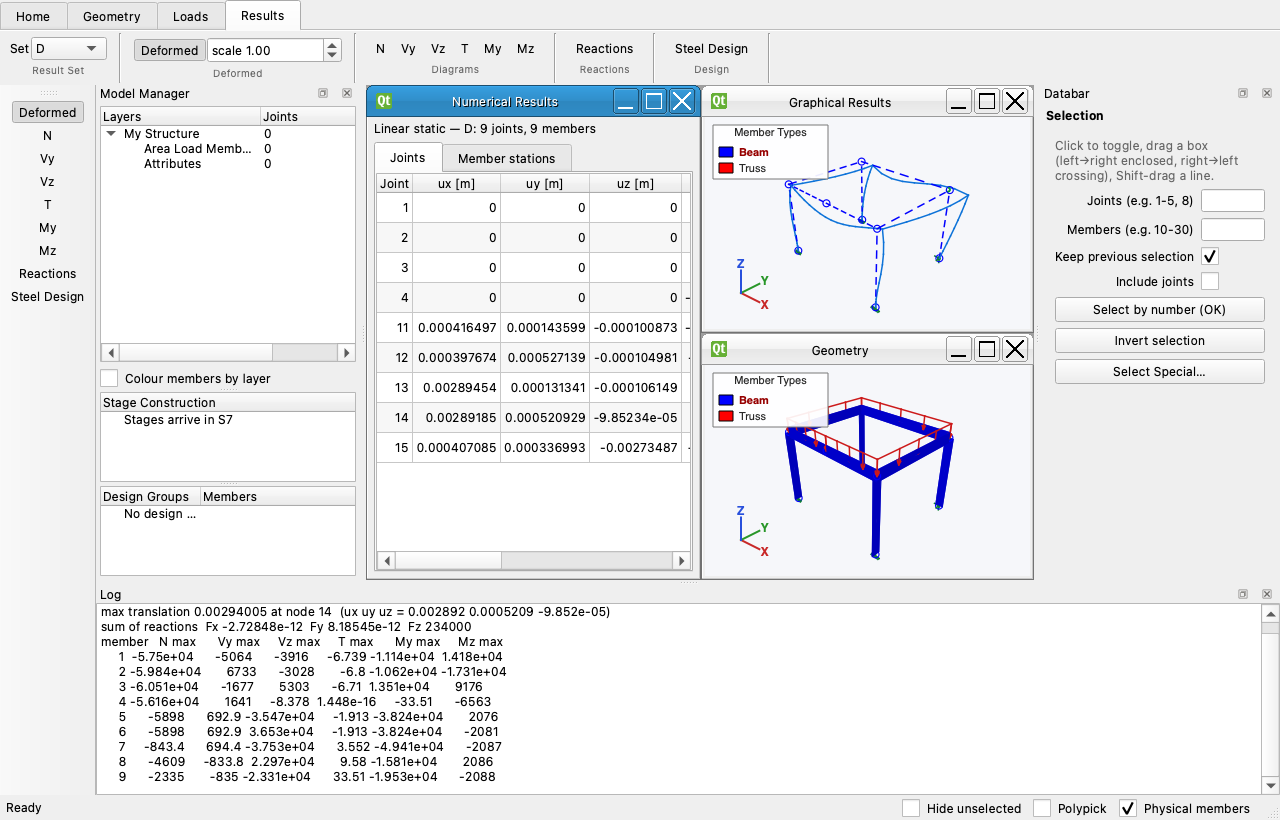Enable Hide unselected checkbox
Viewport: 1280px width, 820px height.
pos(911,808)
